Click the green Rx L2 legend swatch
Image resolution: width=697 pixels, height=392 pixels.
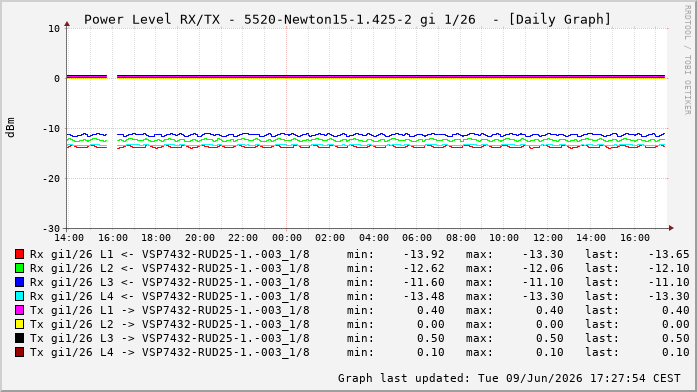(19, 268)
